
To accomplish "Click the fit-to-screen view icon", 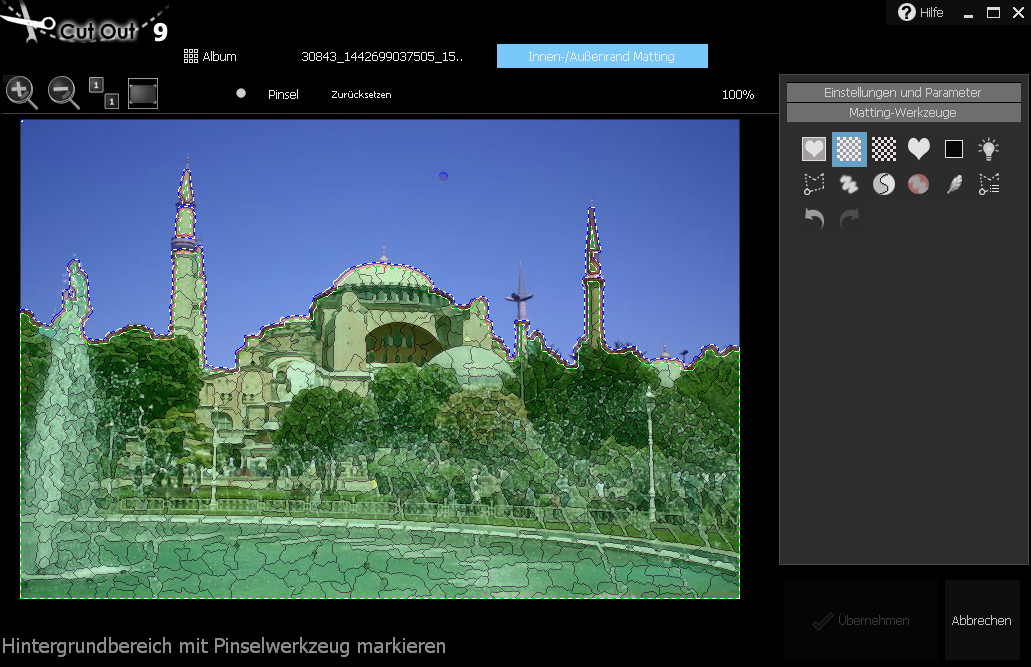I will 143,93.
